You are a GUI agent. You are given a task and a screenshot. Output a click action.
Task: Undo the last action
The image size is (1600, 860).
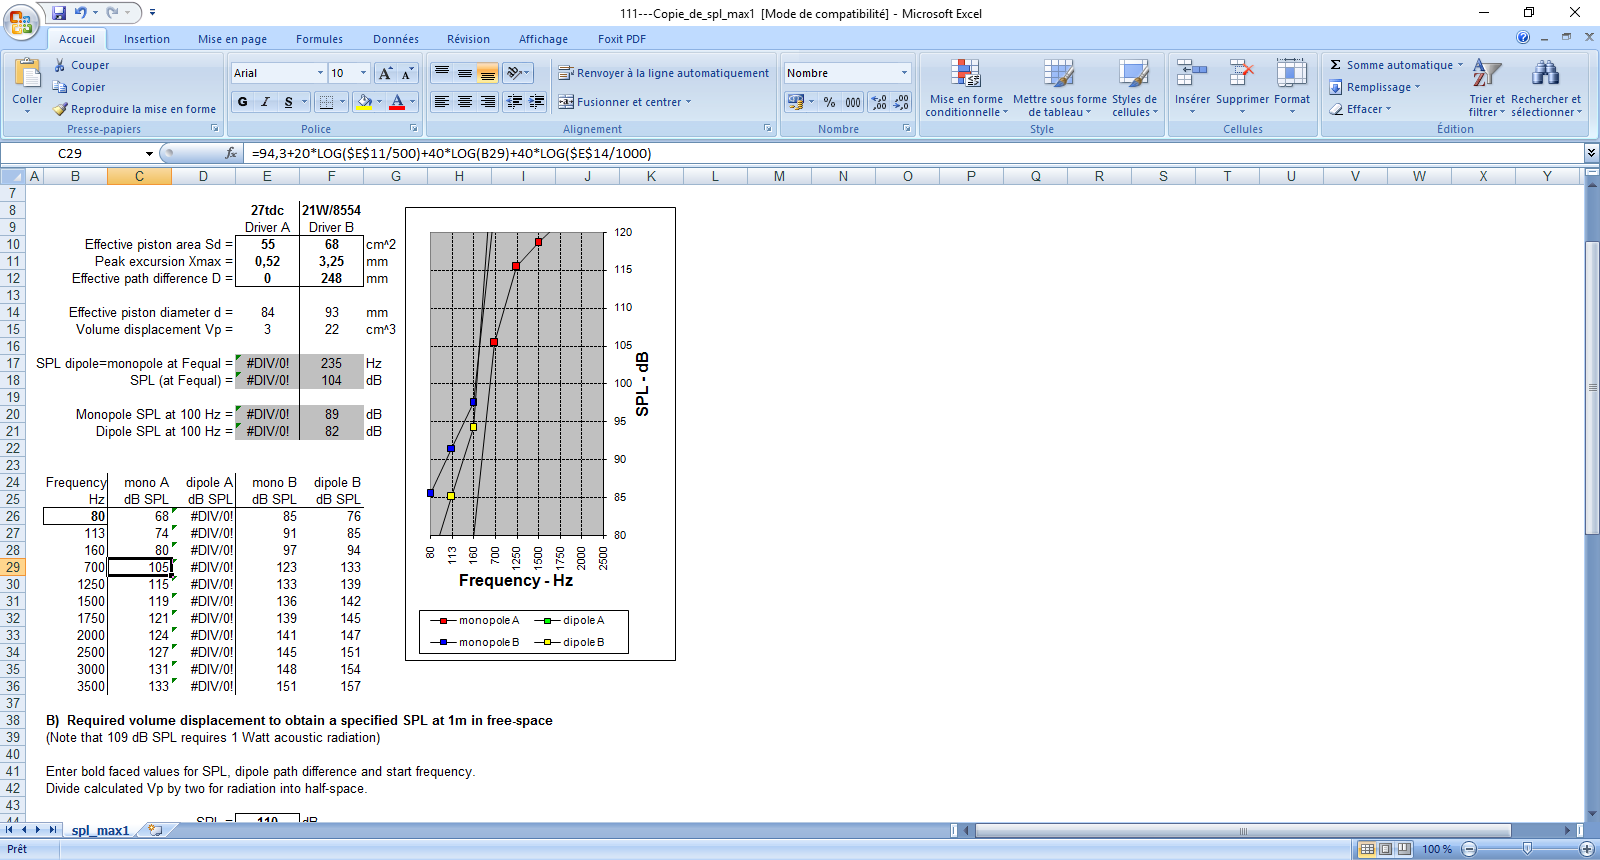coord(81,13)
